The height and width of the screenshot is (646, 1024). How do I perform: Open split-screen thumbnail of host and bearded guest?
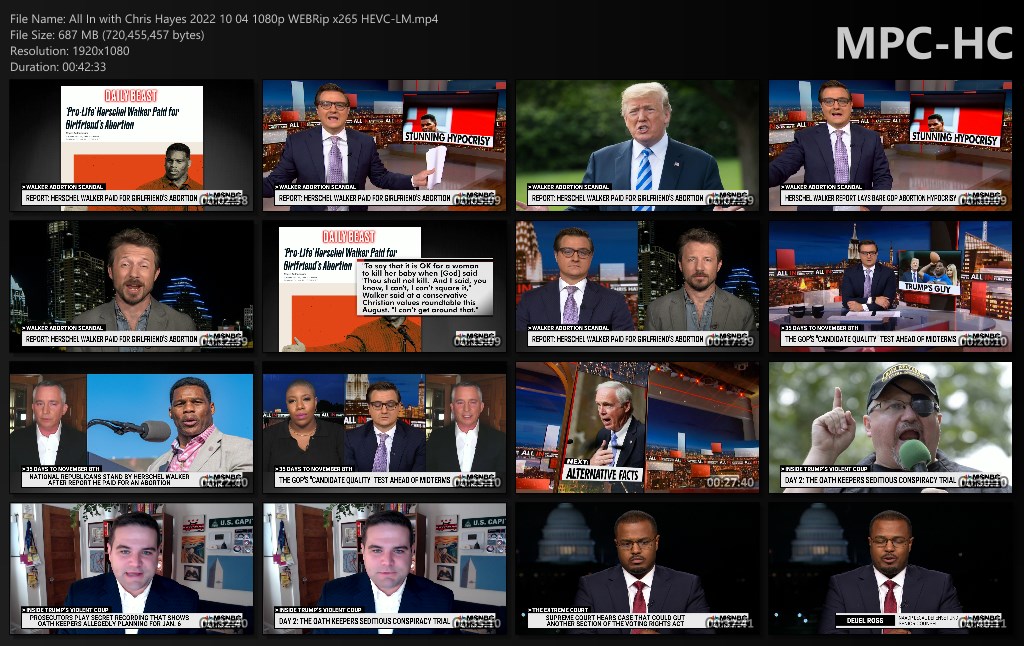click(x=637, y=286)
